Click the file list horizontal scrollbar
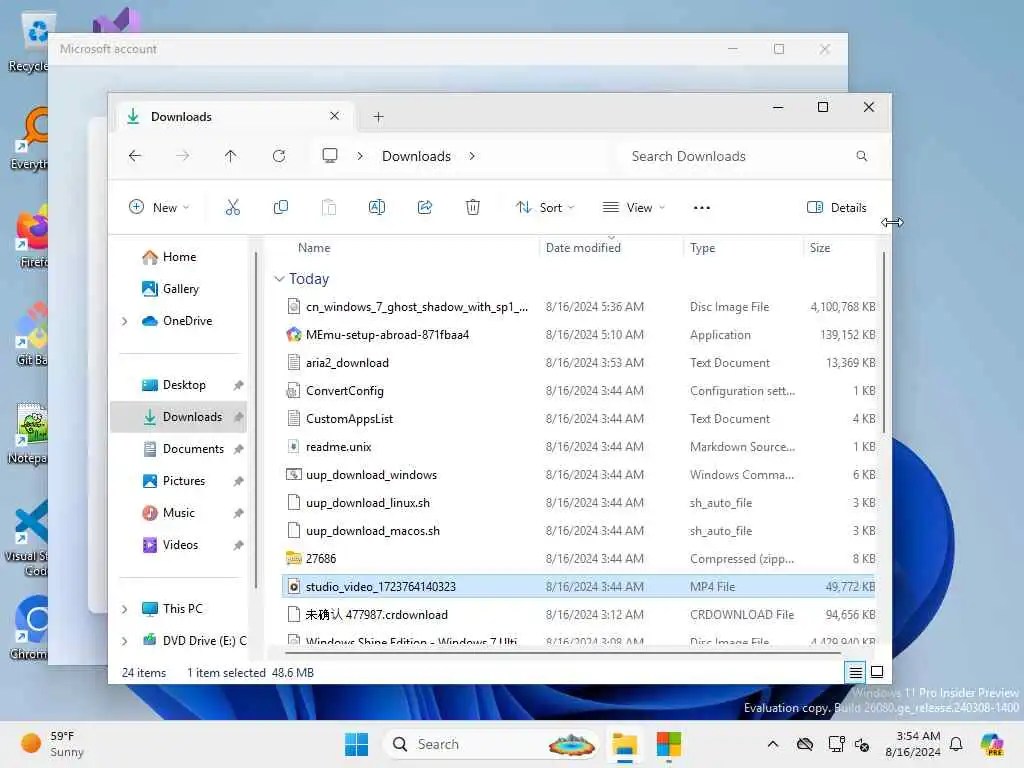This screenshot has height=768, width=1024. pyautogui.click(x=563, y=652)
